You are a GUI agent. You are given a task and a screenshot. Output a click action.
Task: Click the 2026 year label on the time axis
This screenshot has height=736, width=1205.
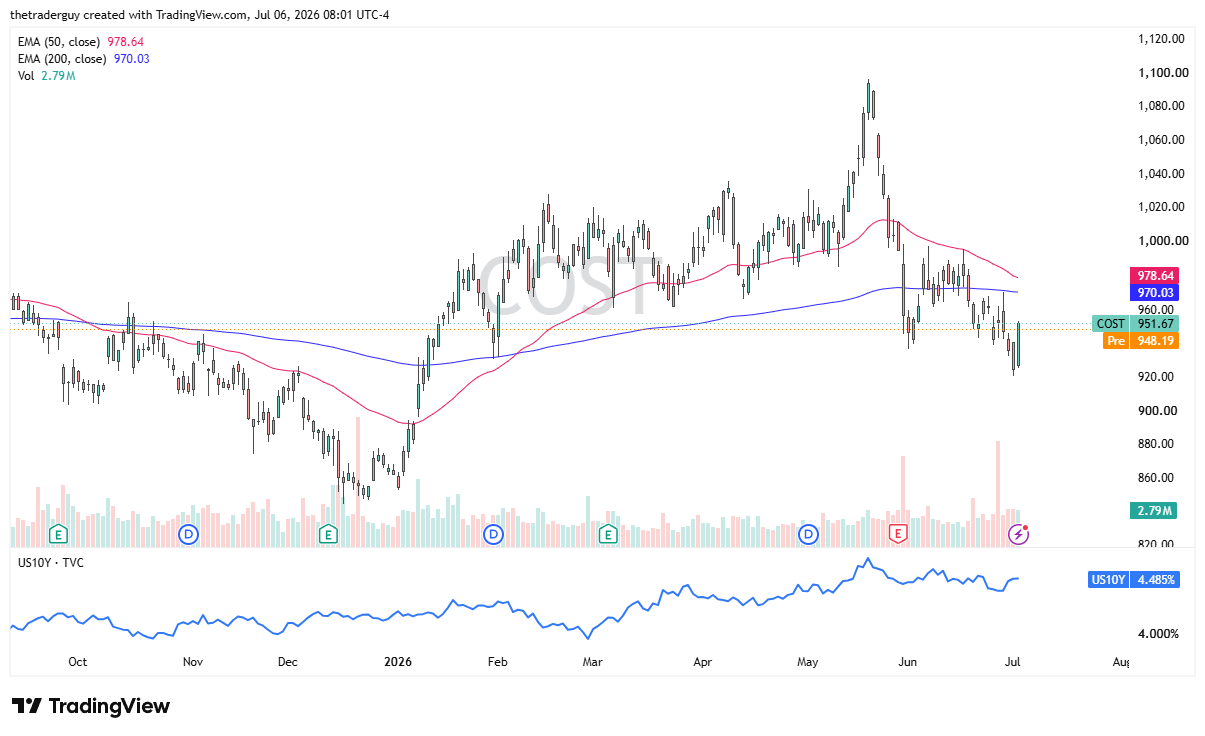tap(398, 662)
